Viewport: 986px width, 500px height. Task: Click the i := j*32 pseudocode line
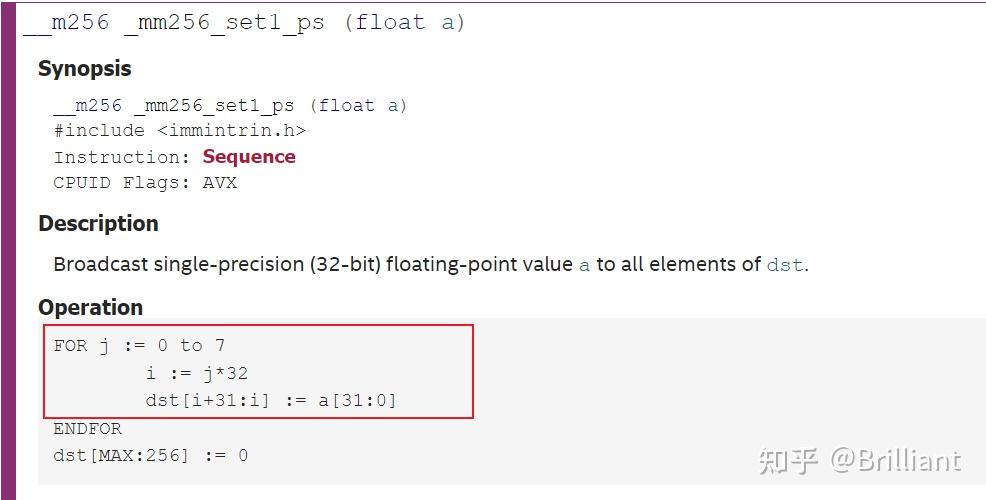click(x=197, y=374)
